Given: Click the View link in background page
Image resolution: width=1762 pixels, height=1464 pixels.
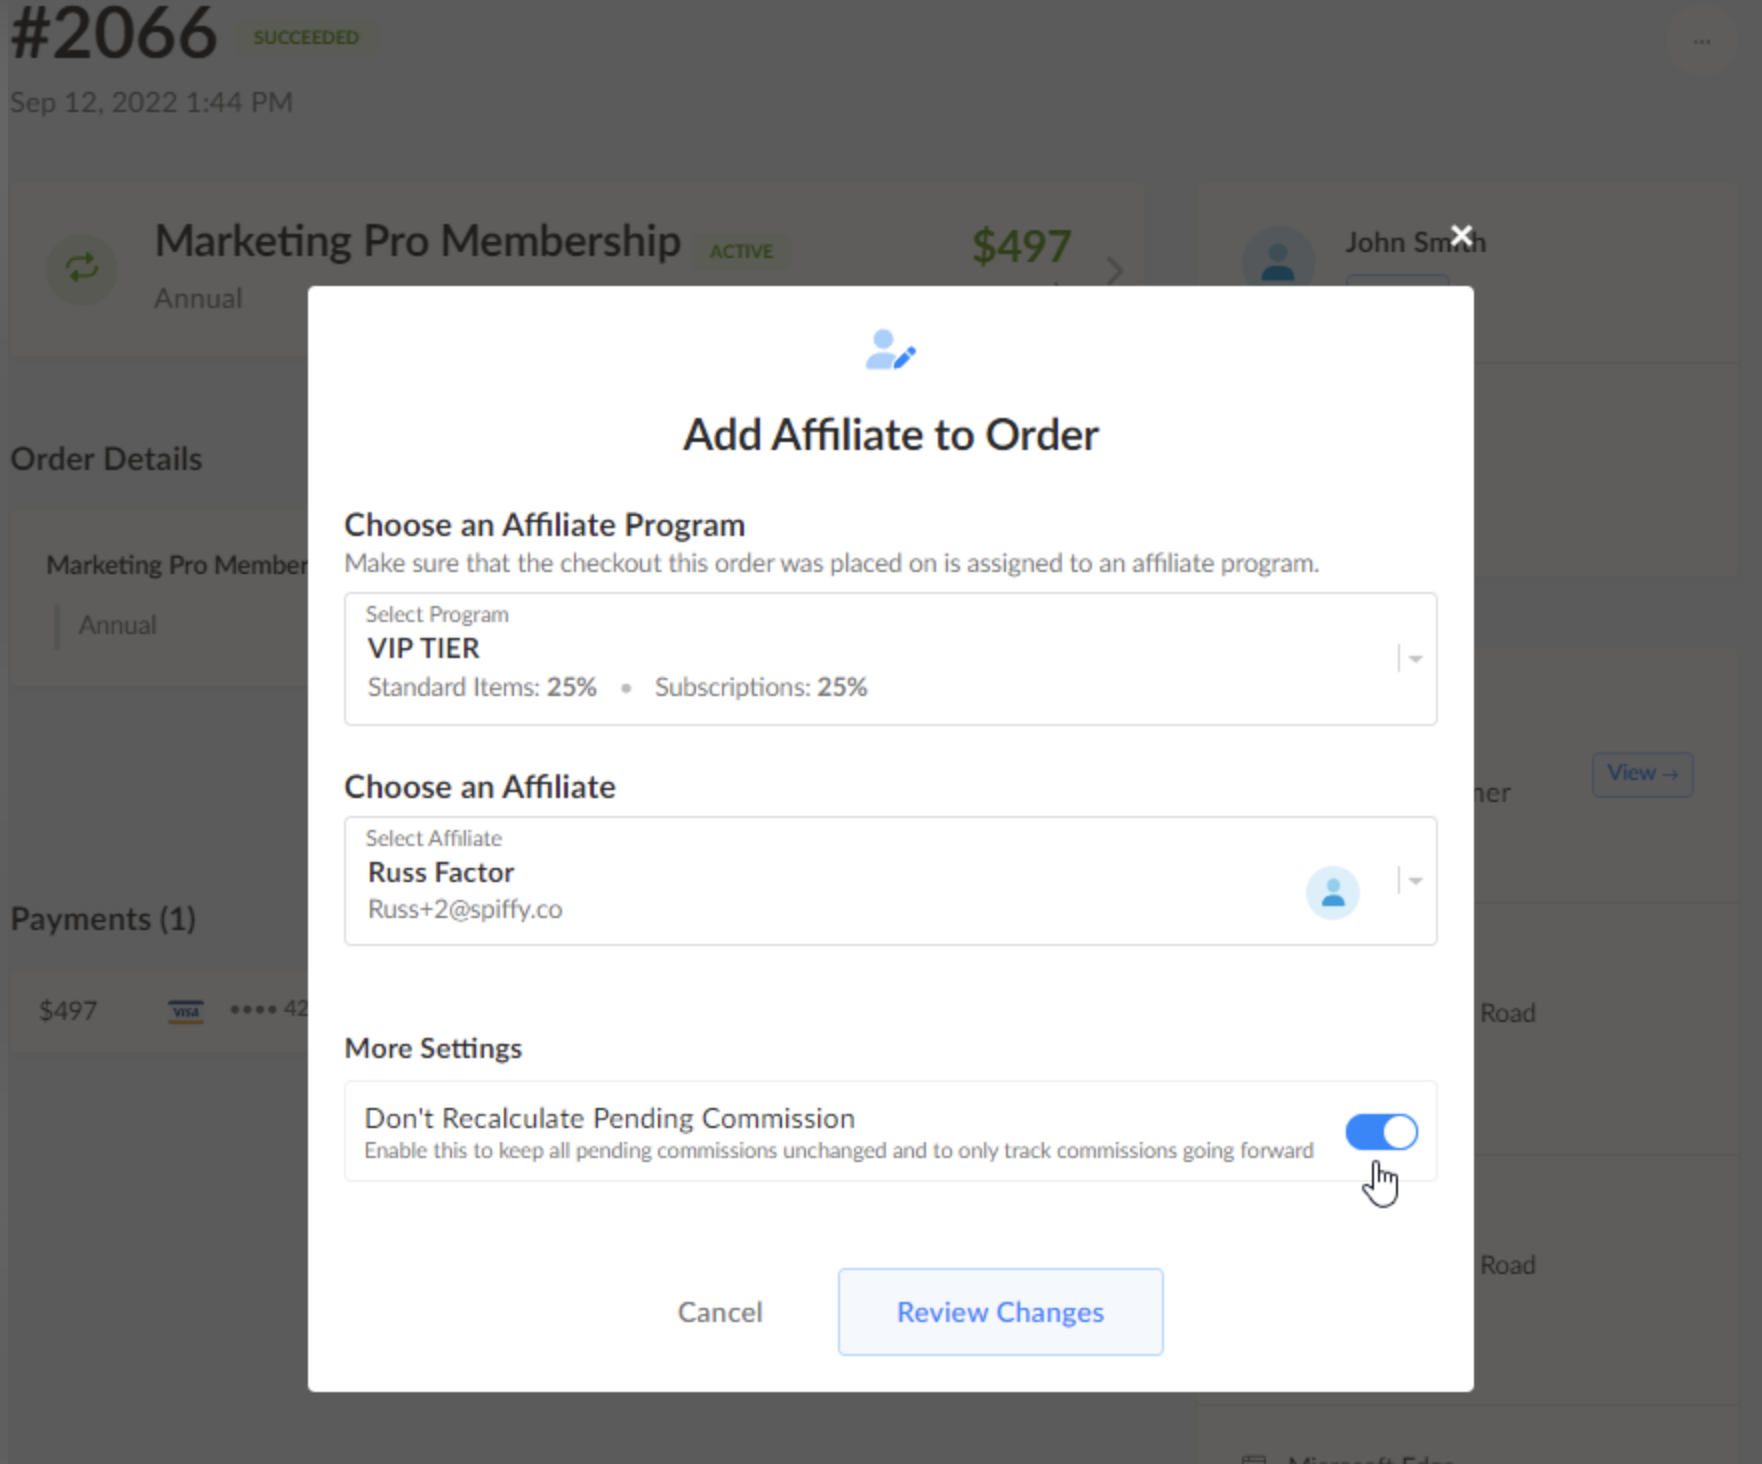Looking at the screenshot, I should click(1642, 774).
